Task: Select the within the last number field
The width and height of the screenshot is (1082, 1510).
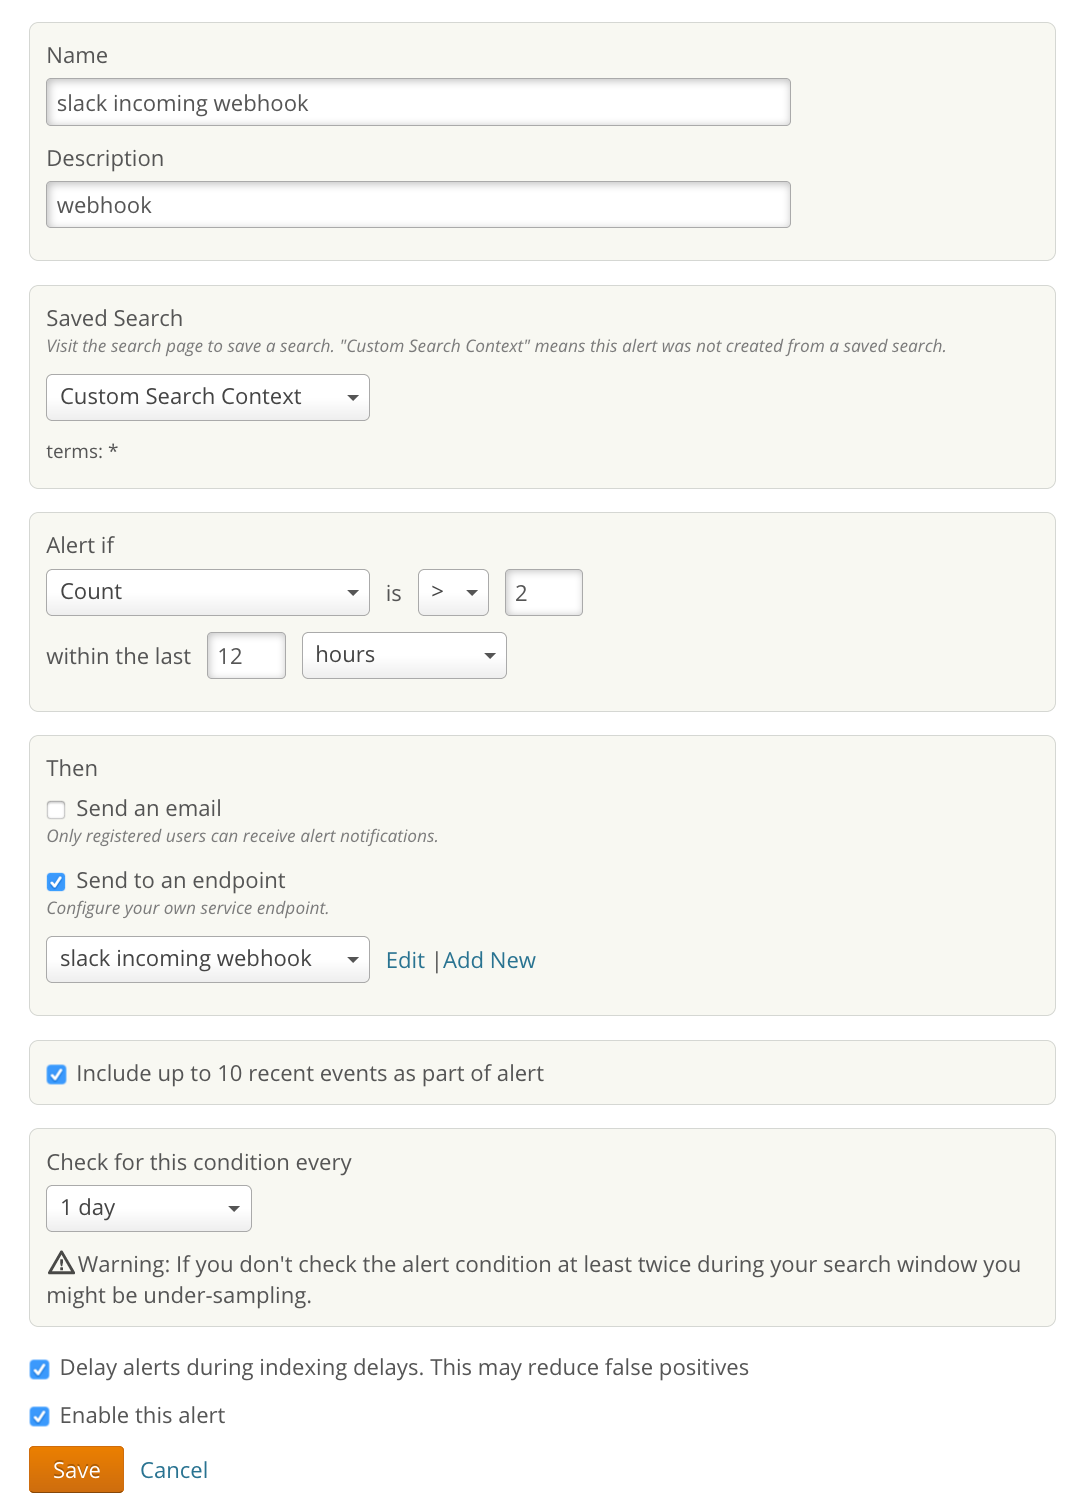Action: pyautogui.click(x=246, y=656)
